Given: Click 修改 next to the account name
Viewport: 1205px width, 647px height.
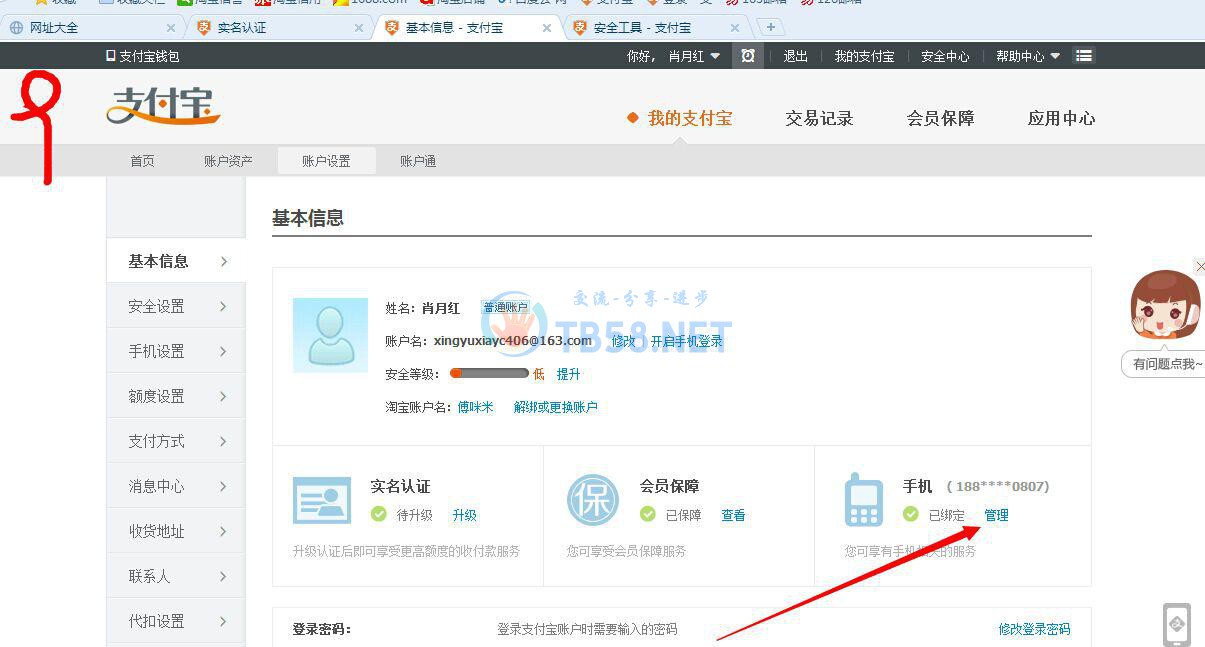Looking at the screenshot, I should pyautogui.click(x=623, y=341).
